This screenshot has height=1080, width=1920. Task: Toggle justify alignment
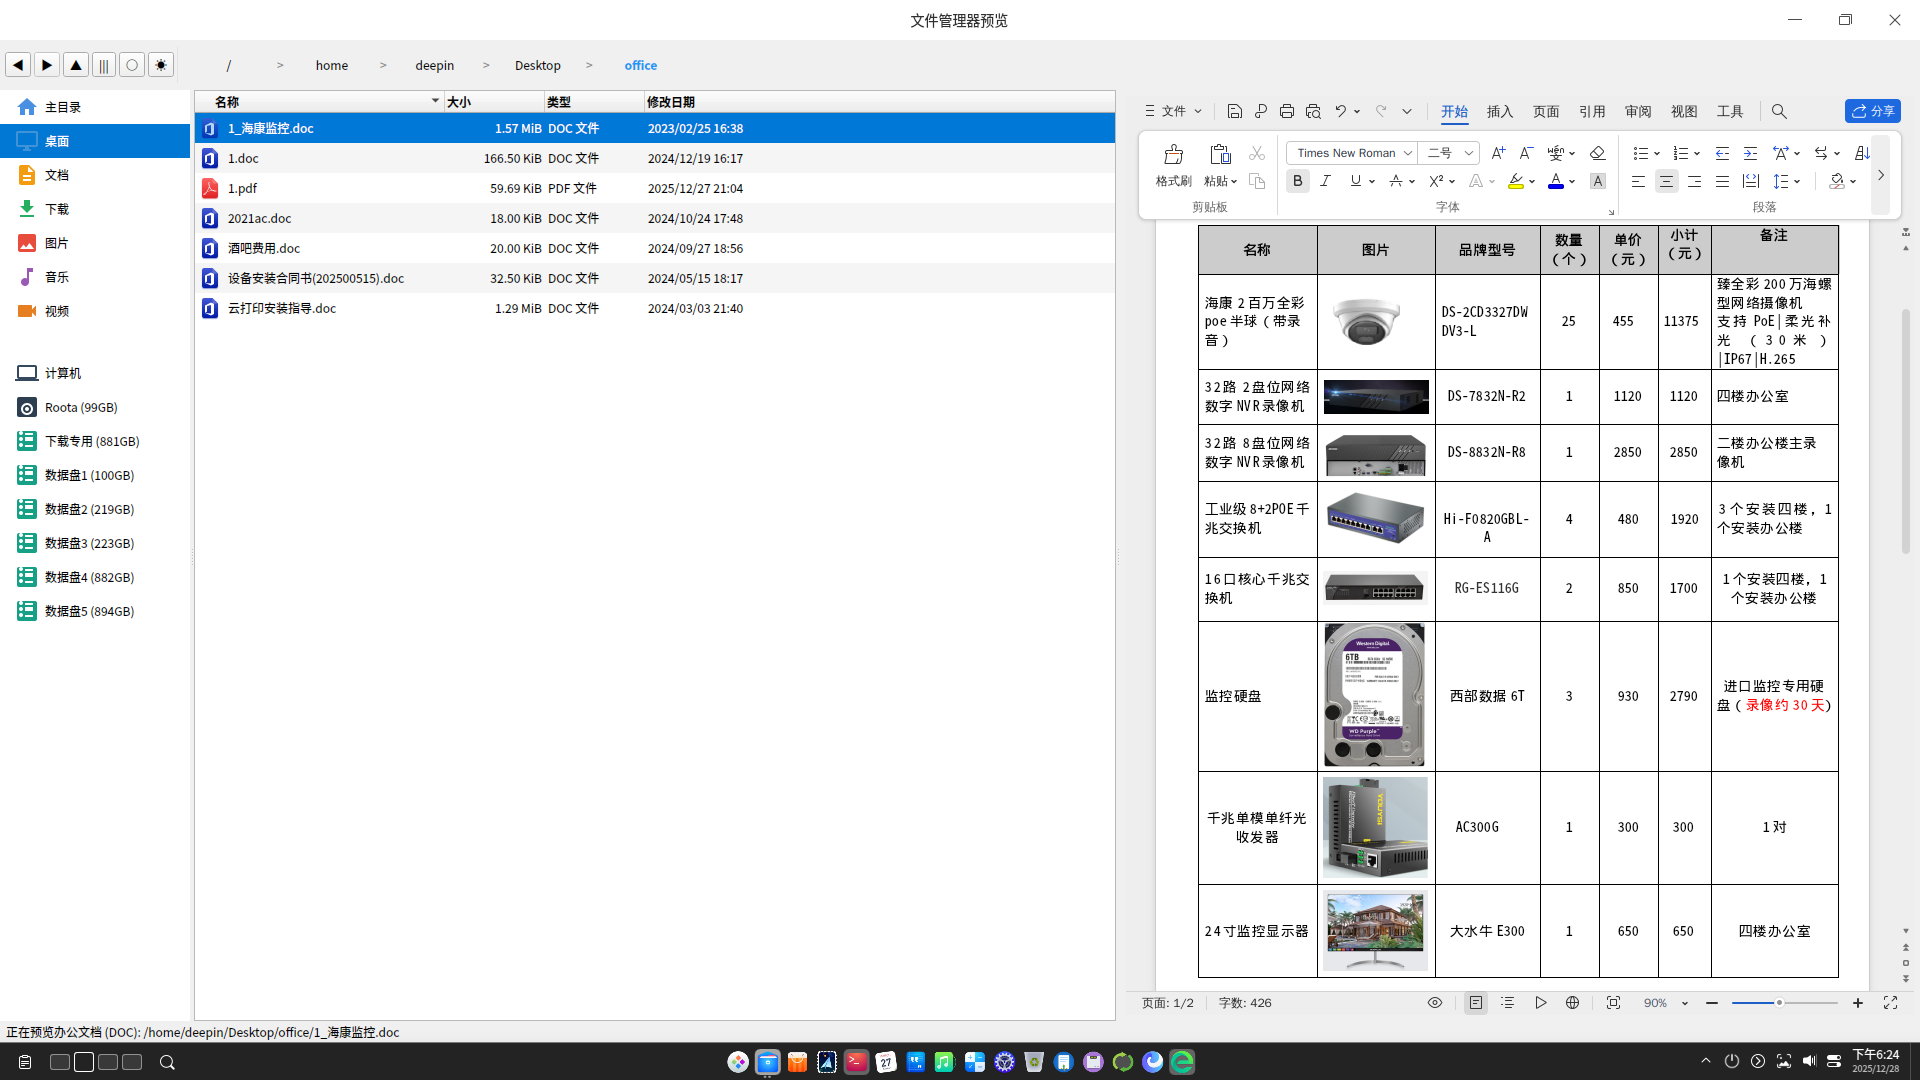[x=1722, y=181]
